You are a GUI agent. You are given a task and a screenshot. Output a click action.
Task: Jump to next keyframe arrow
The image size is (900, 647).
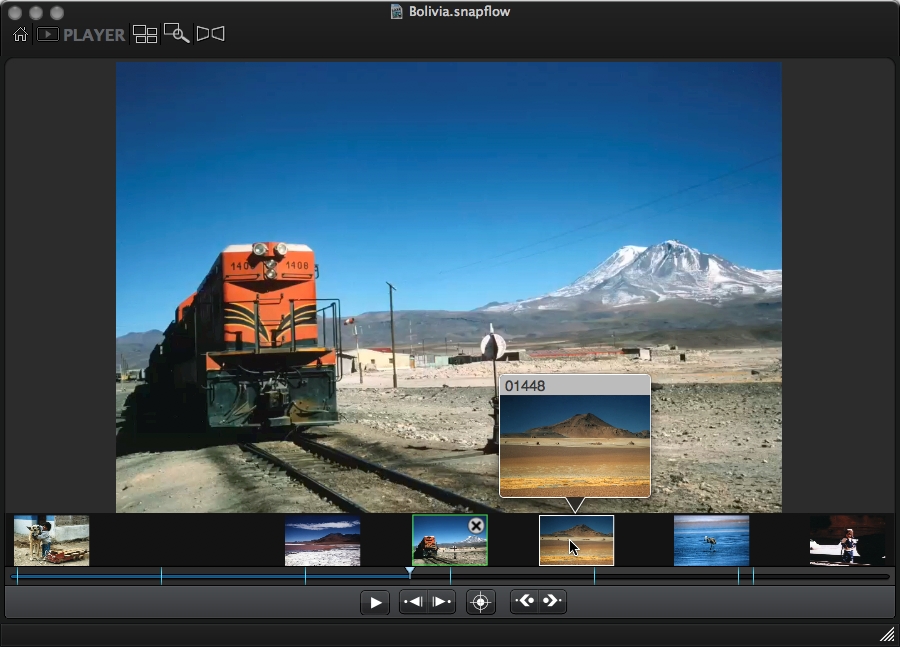coord(552,601)
